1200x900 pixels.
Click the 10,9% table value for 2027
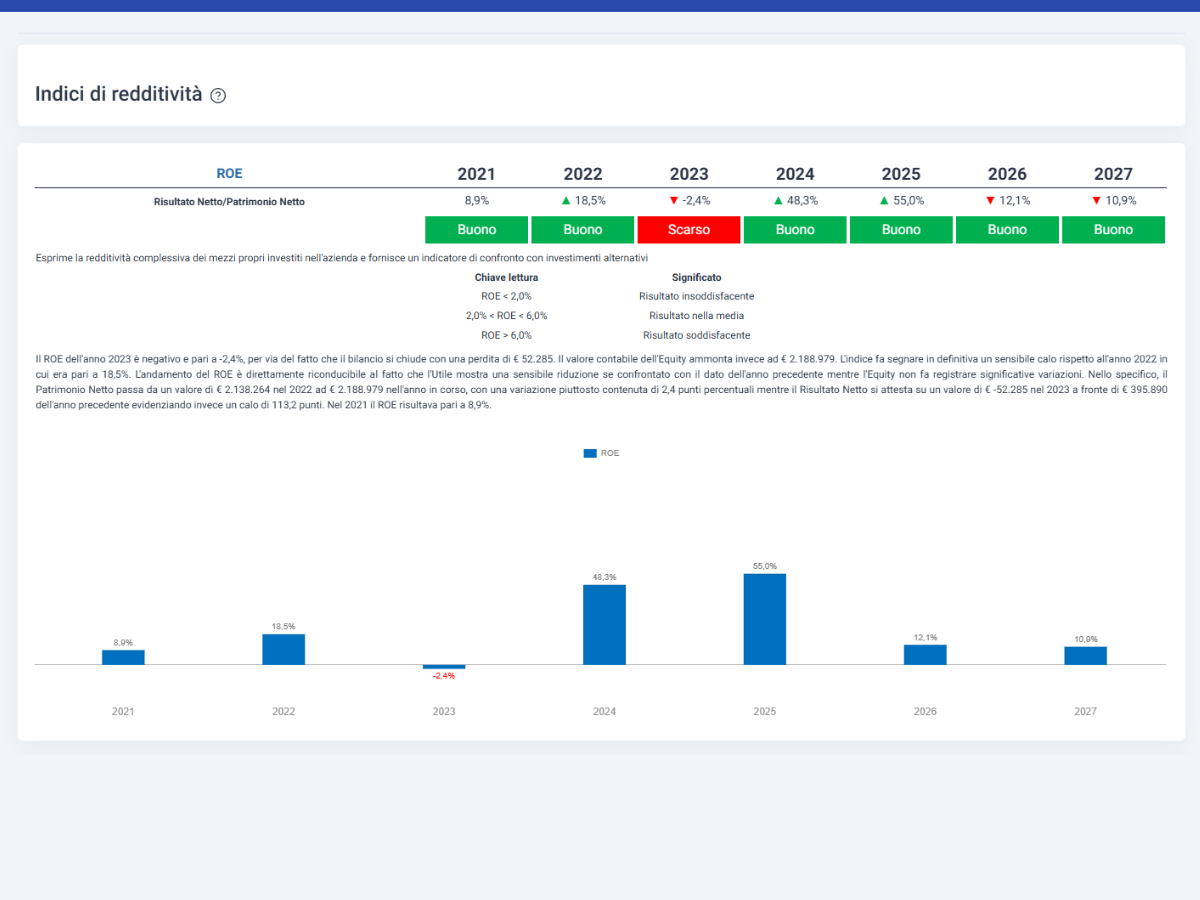pyautogui.click(x=1121, y=200)
